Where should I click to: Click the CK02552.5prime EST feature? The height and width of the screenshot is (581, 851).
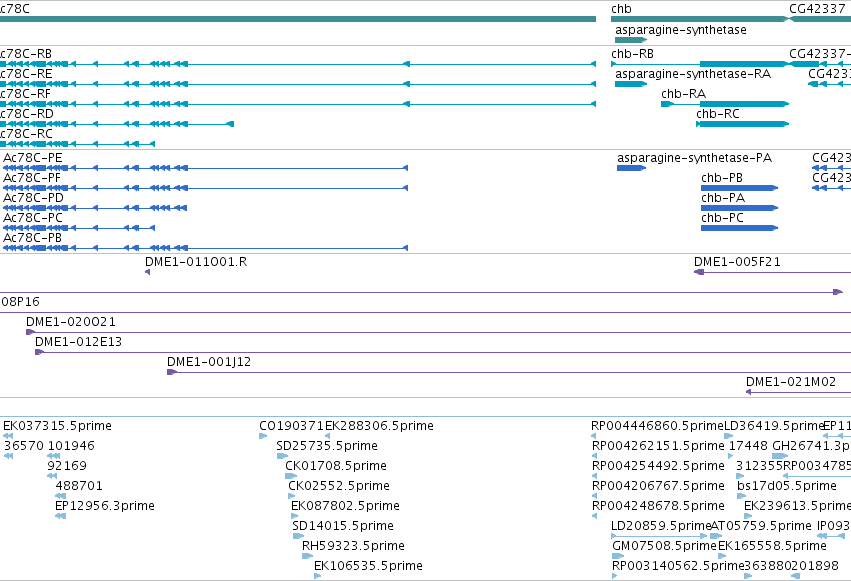point(292,496)
